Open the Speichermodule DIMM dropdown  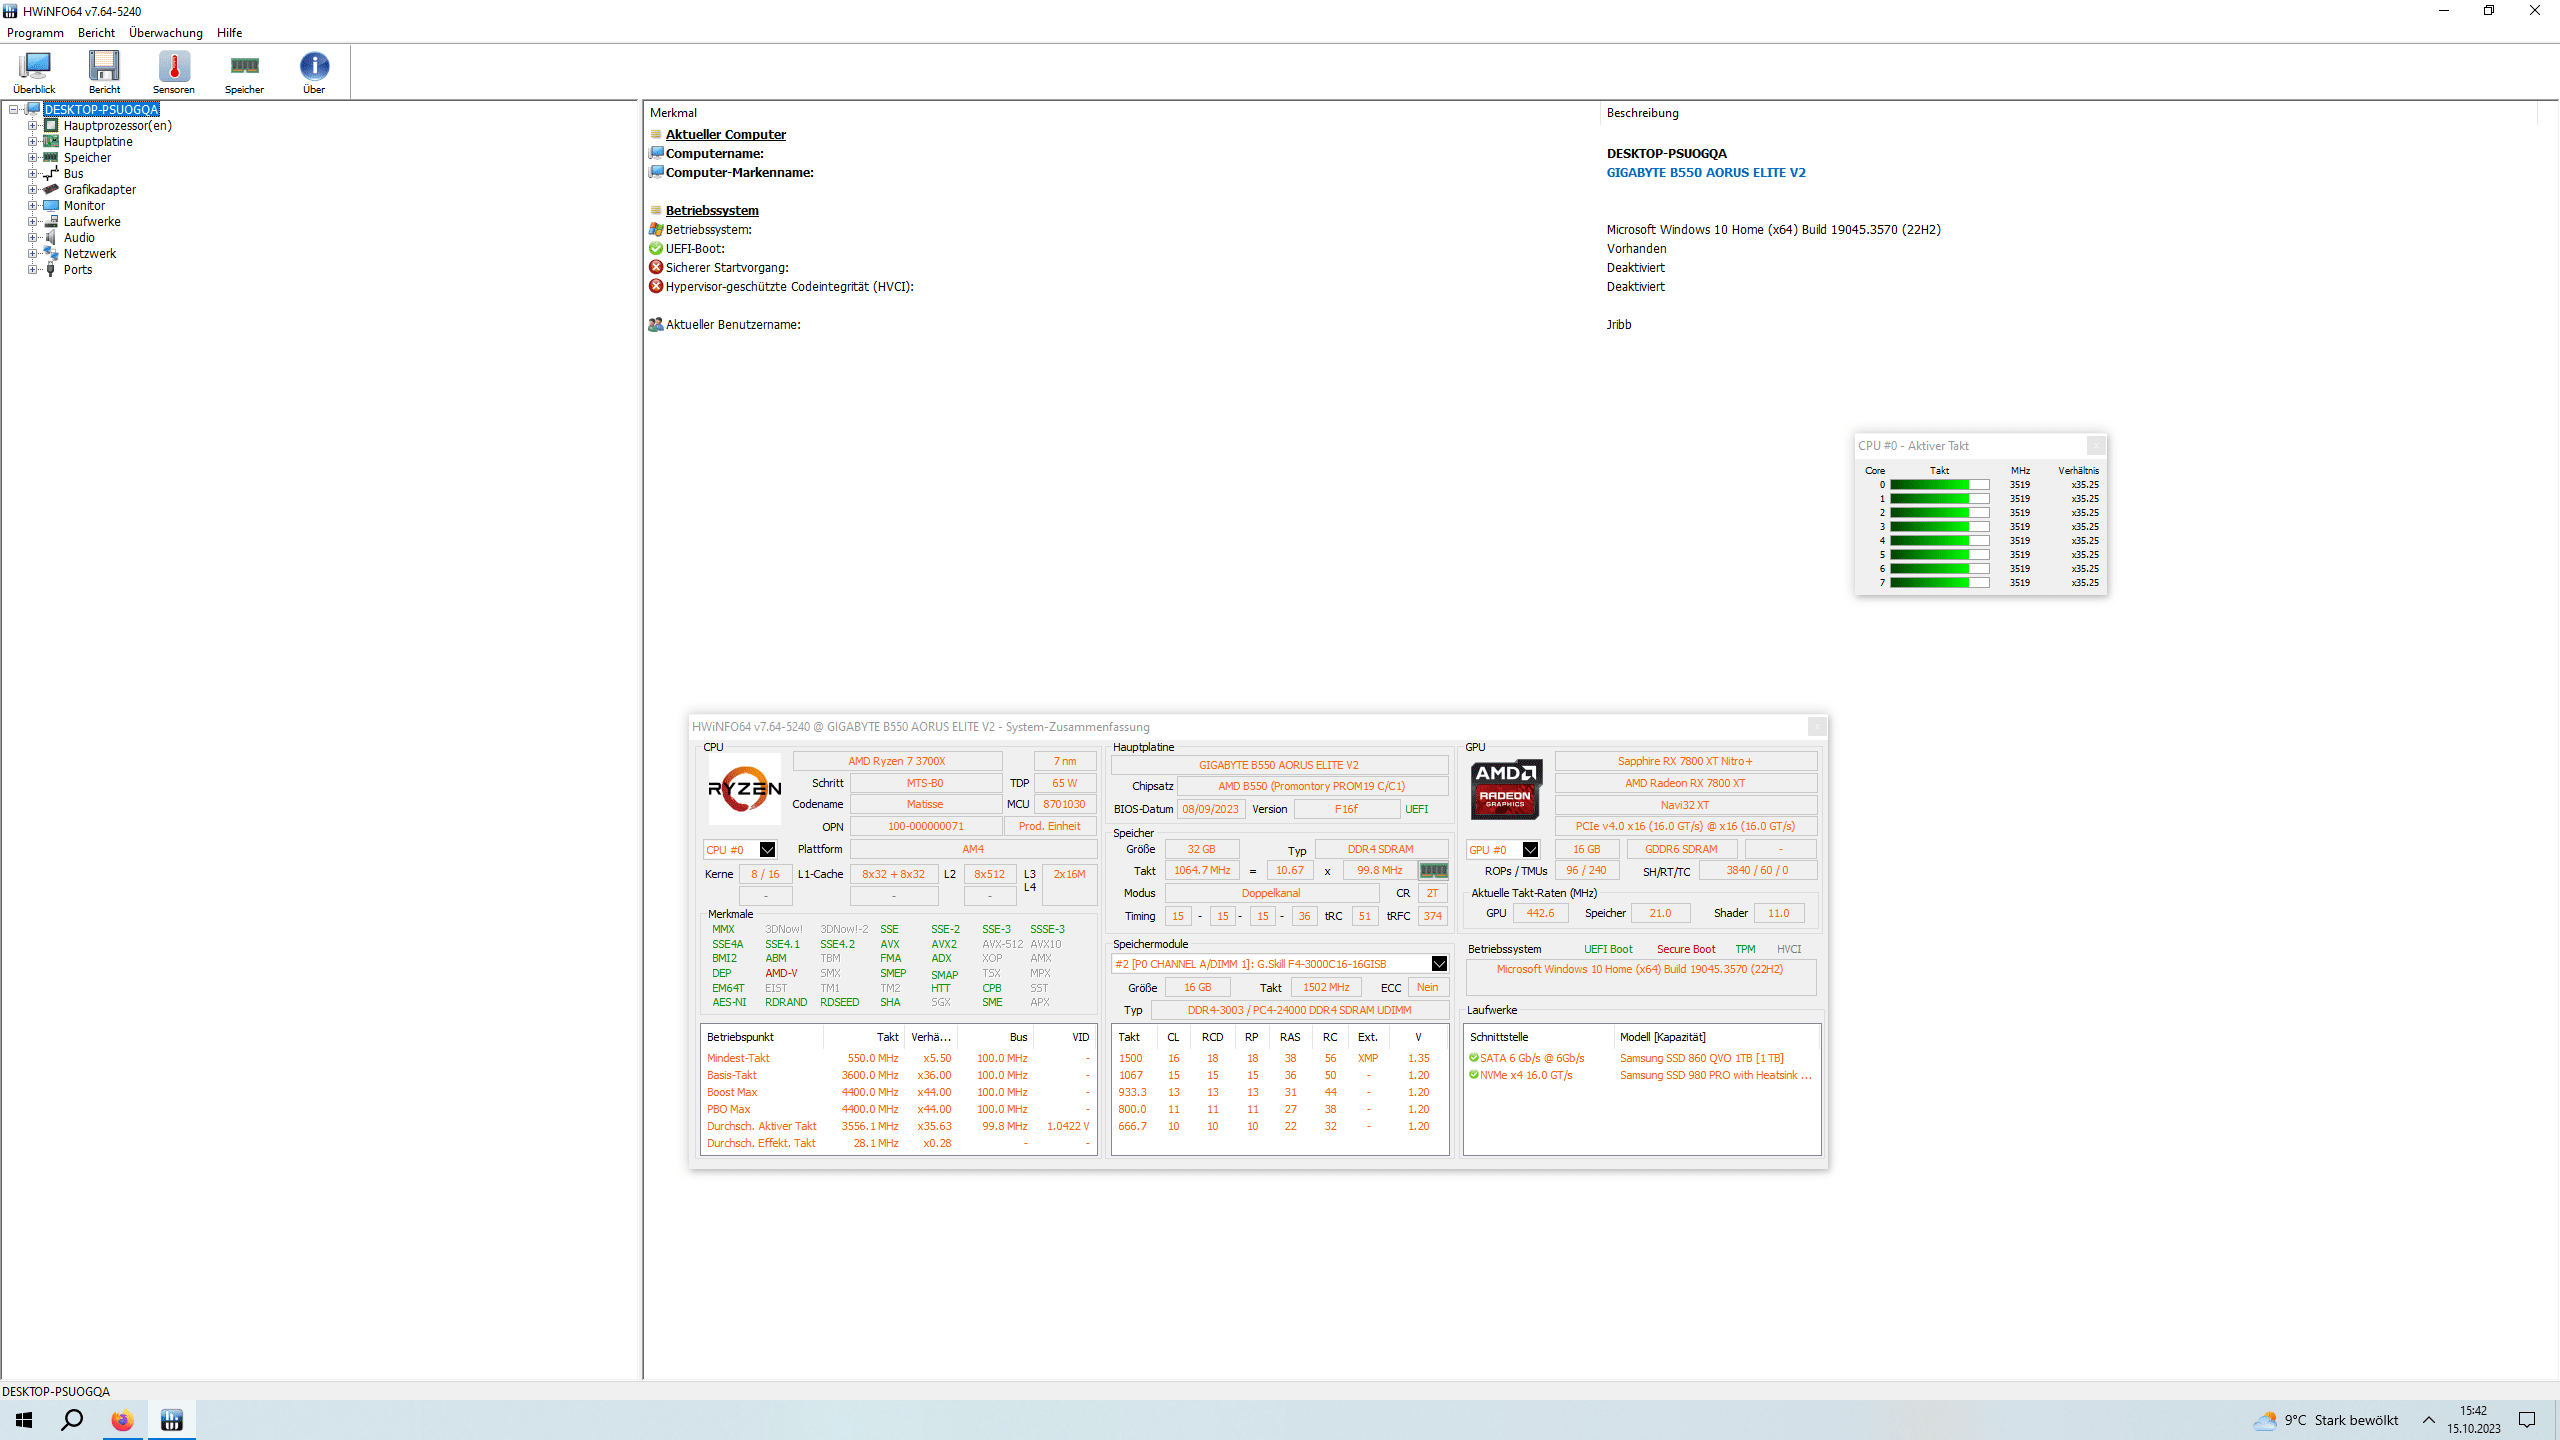tap(1439, 964)
